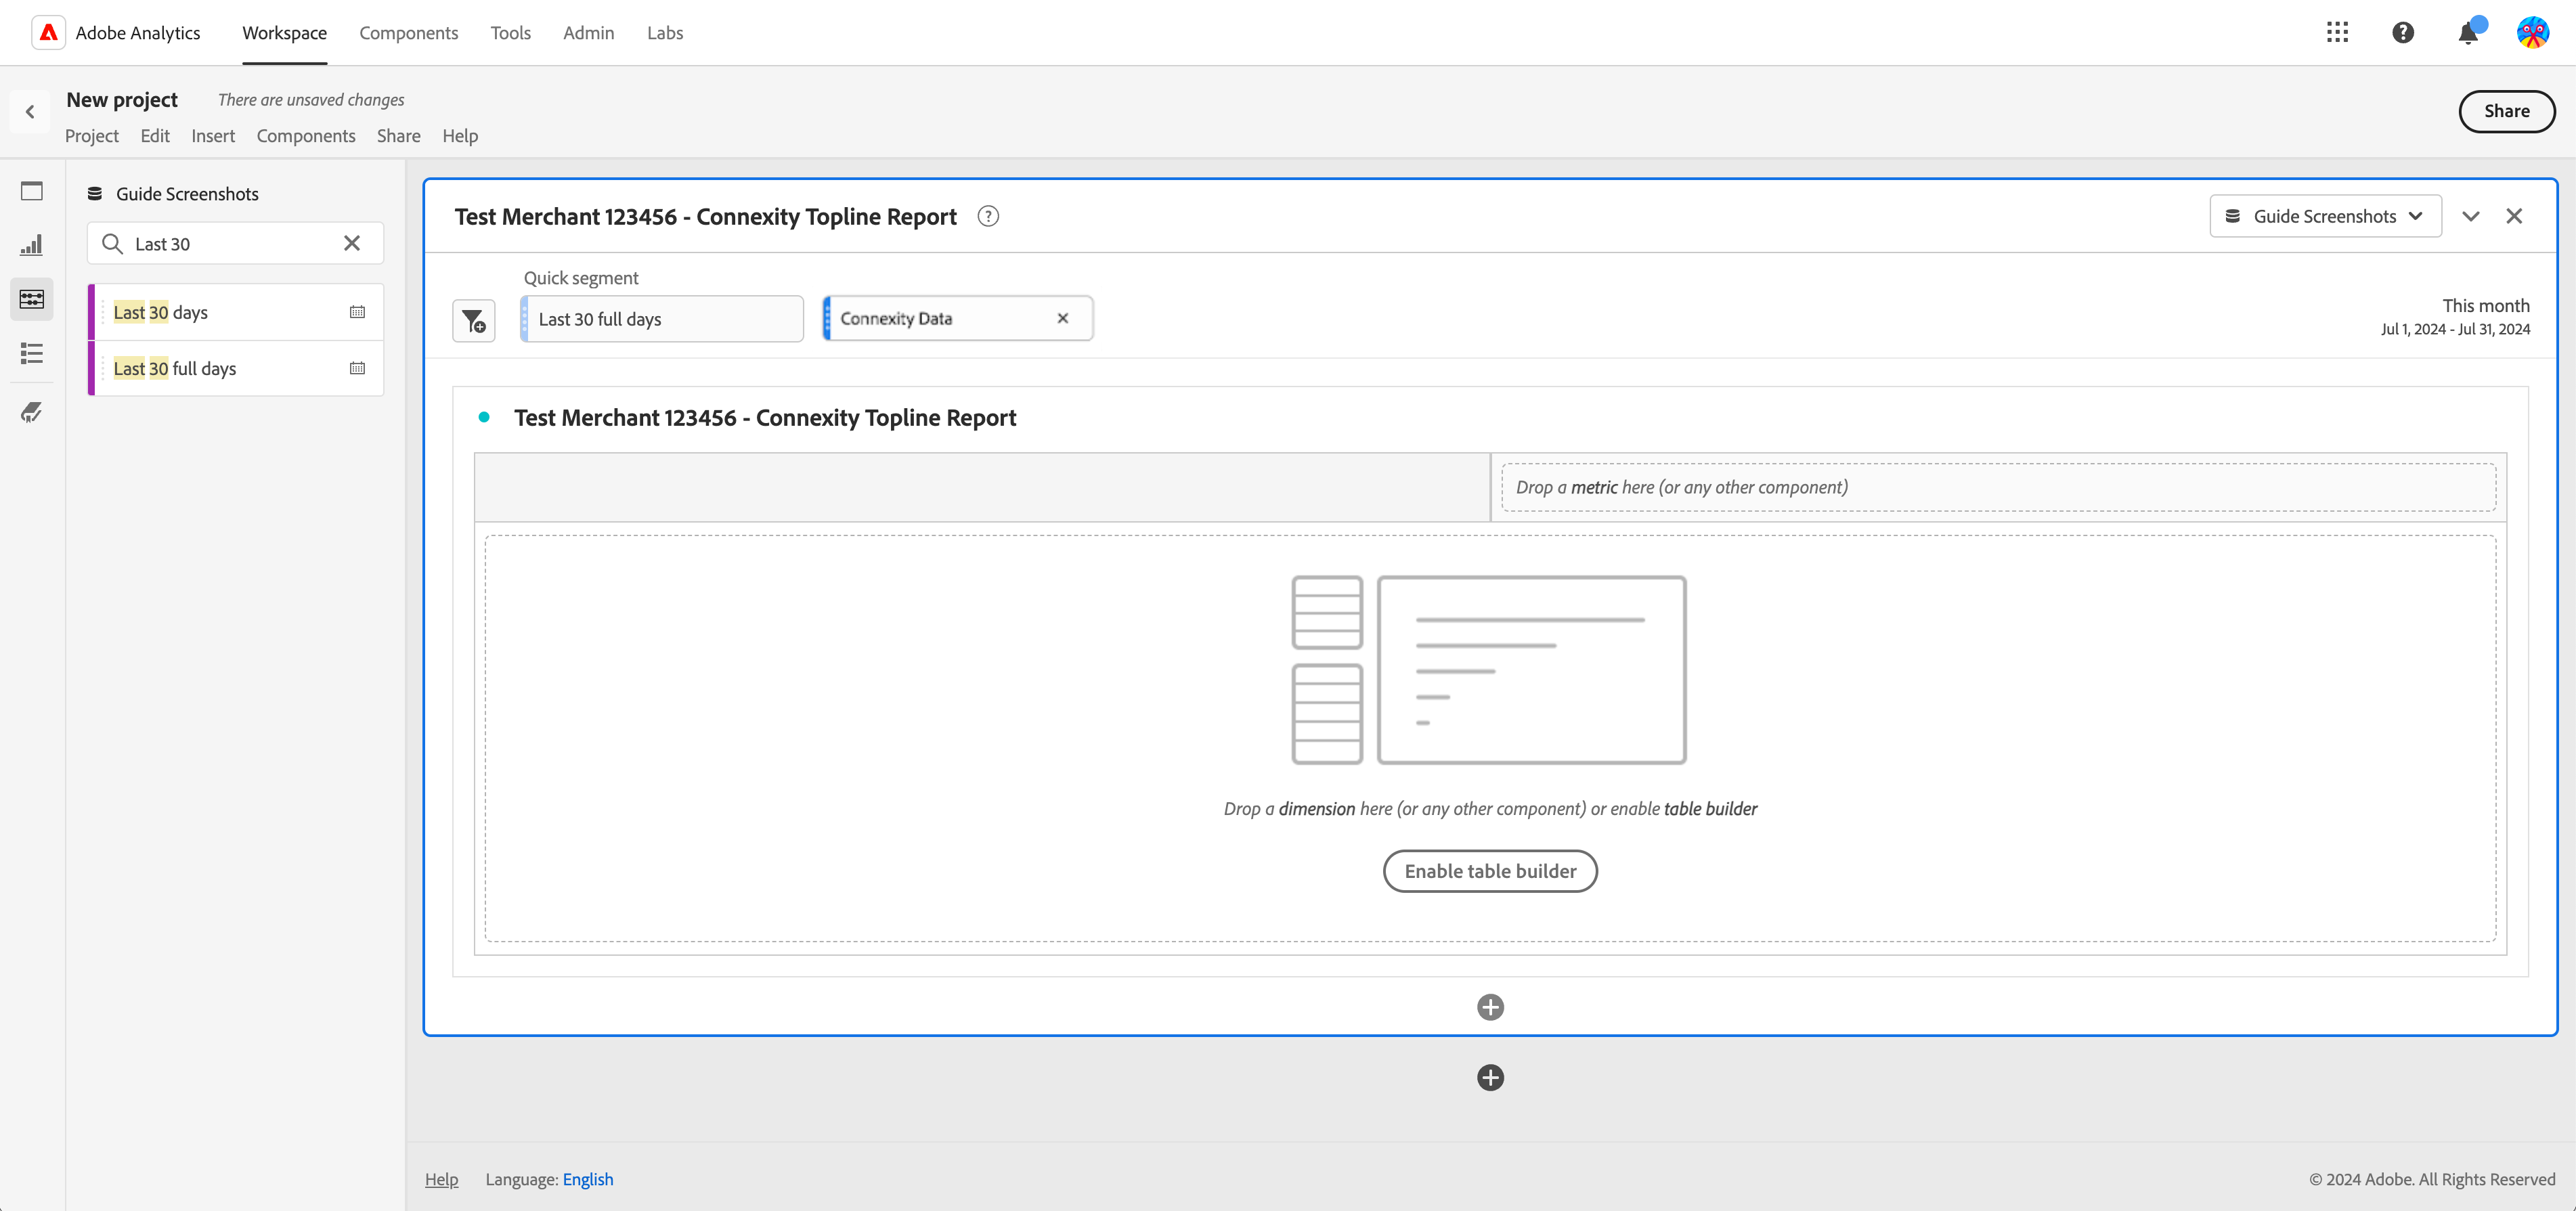Image resolution: width=2576 pixels, height=1211 pixels.
Task: Open the Labs navigation tab
Action: 664,33
